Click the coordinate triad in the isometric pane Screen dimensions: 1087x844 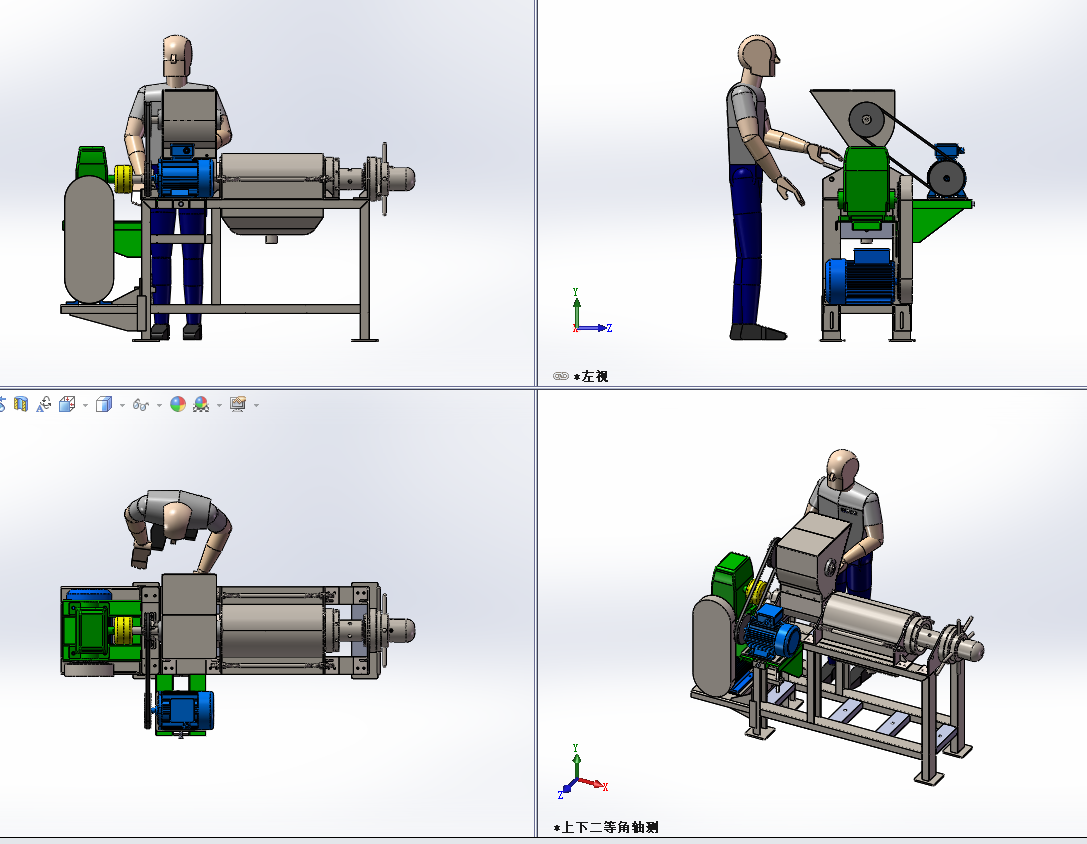(582, 770)
